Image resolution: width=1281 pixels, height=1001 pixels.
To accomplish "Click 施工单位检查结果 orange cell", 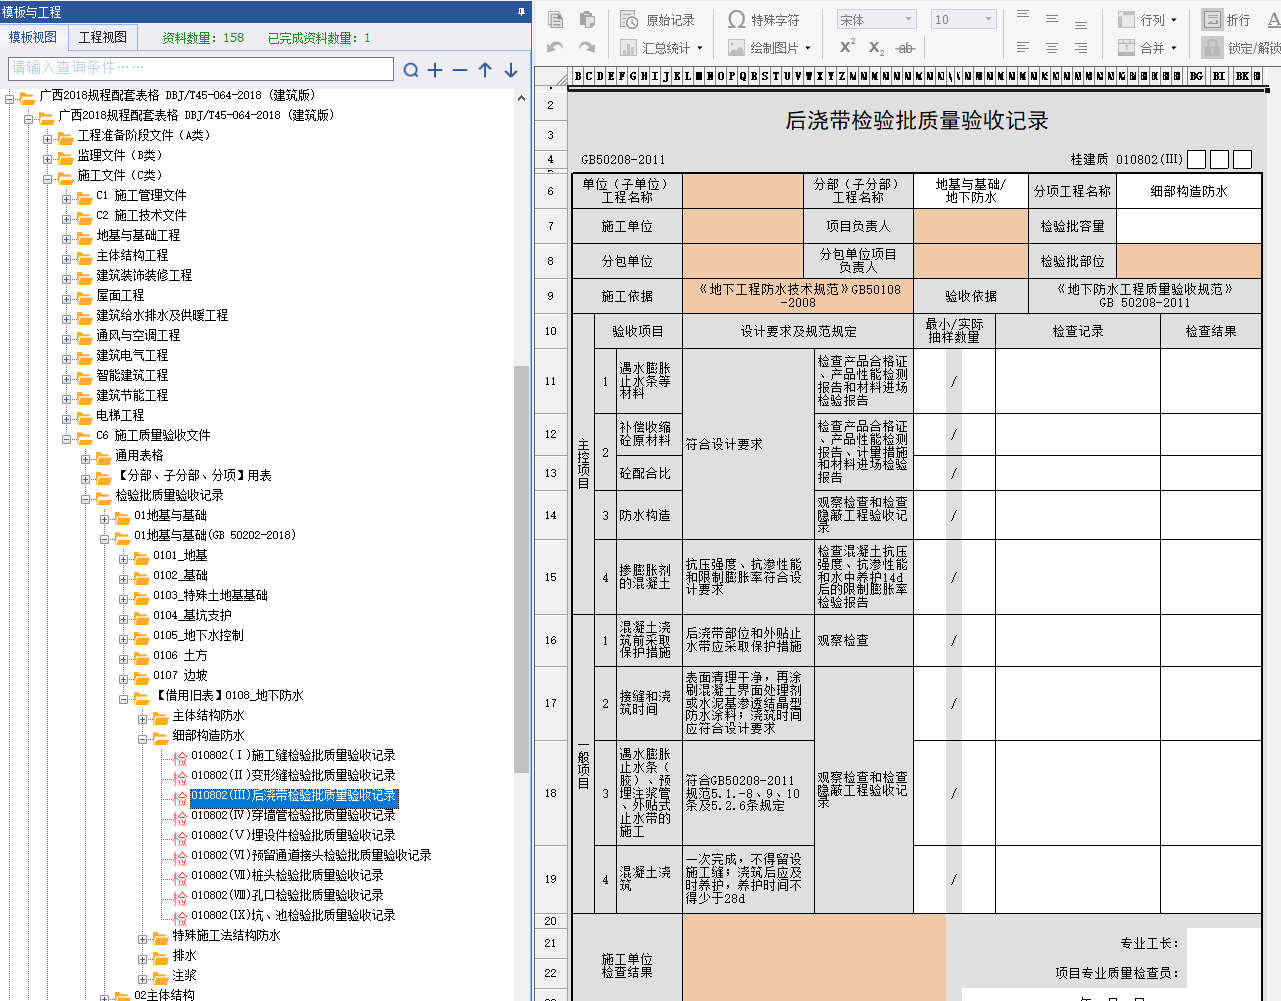I will pyautogui.click(x=814, y=957).
